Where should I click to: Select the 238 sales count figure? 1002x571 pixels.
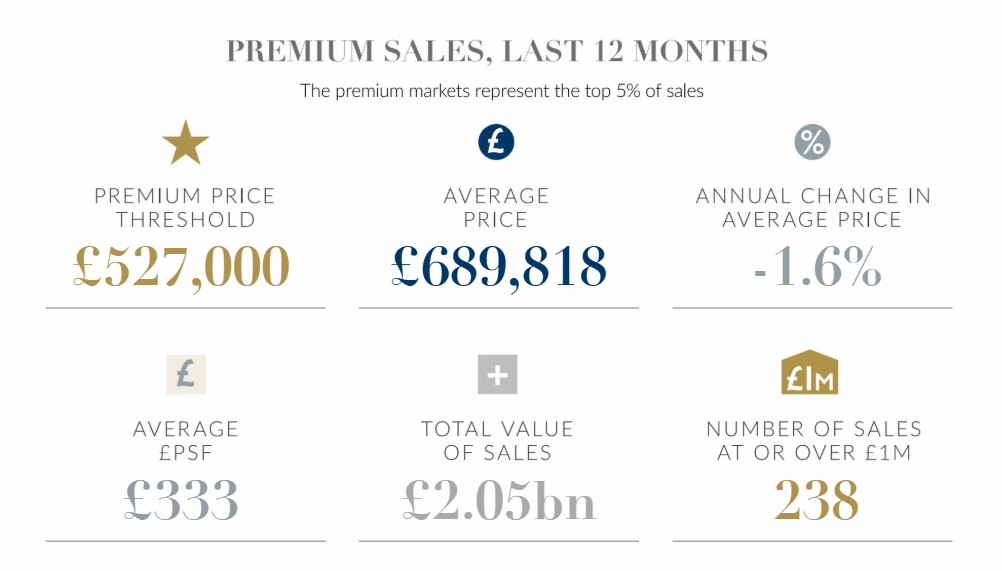(x=816, y=498)
